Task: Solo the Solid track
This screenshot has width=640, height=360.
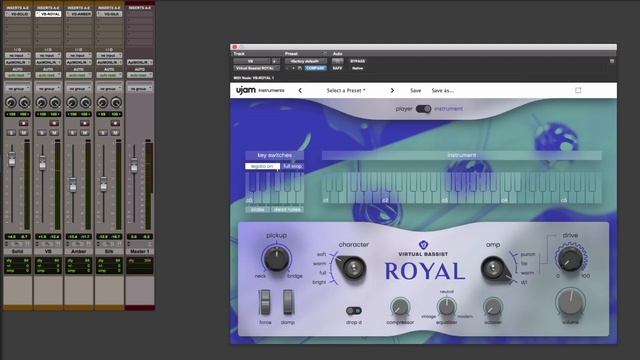Action: 11,133
